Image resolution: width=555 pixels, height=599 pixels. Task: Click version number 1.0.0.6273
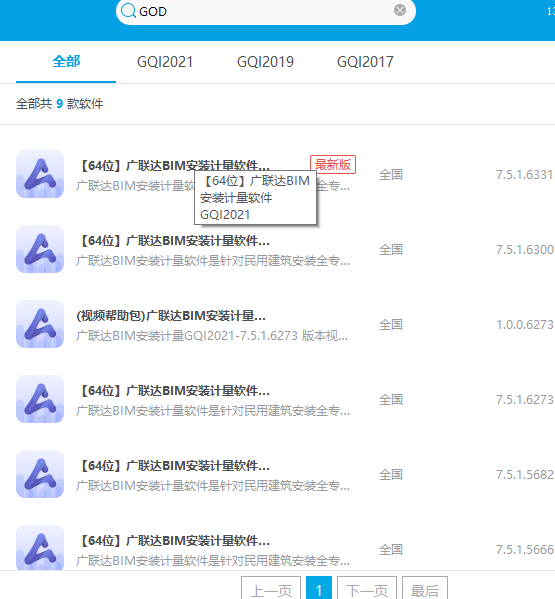[x=524, y=325]
